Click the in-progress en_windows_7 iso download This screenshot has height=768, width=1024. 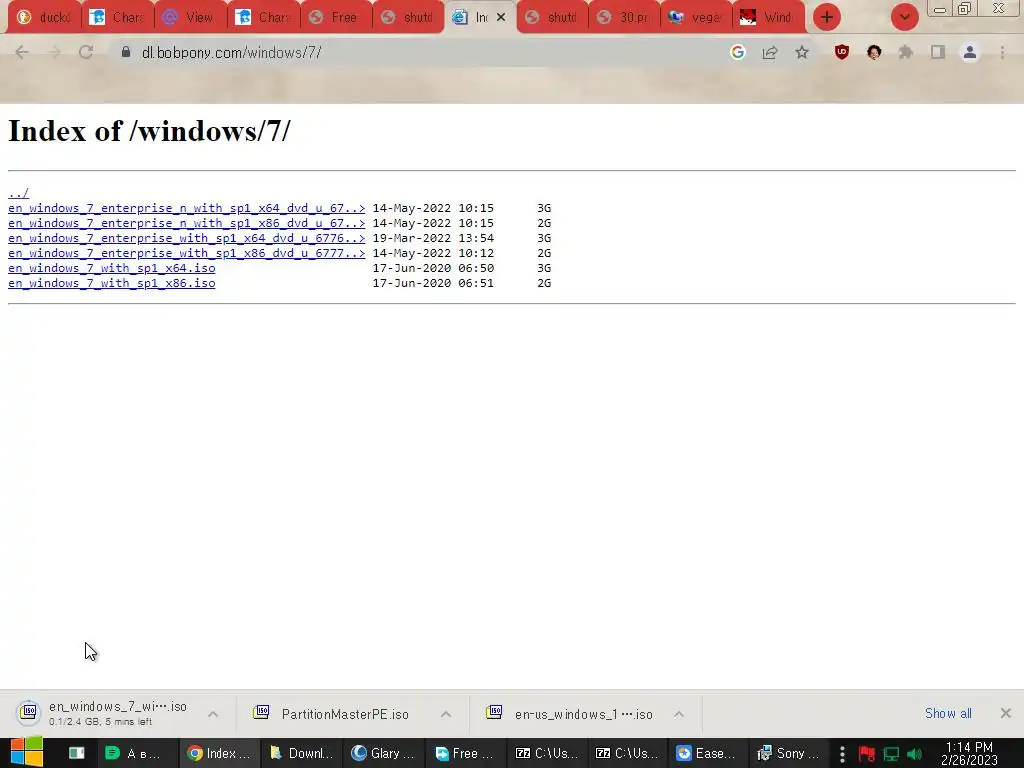pos(104,713)
